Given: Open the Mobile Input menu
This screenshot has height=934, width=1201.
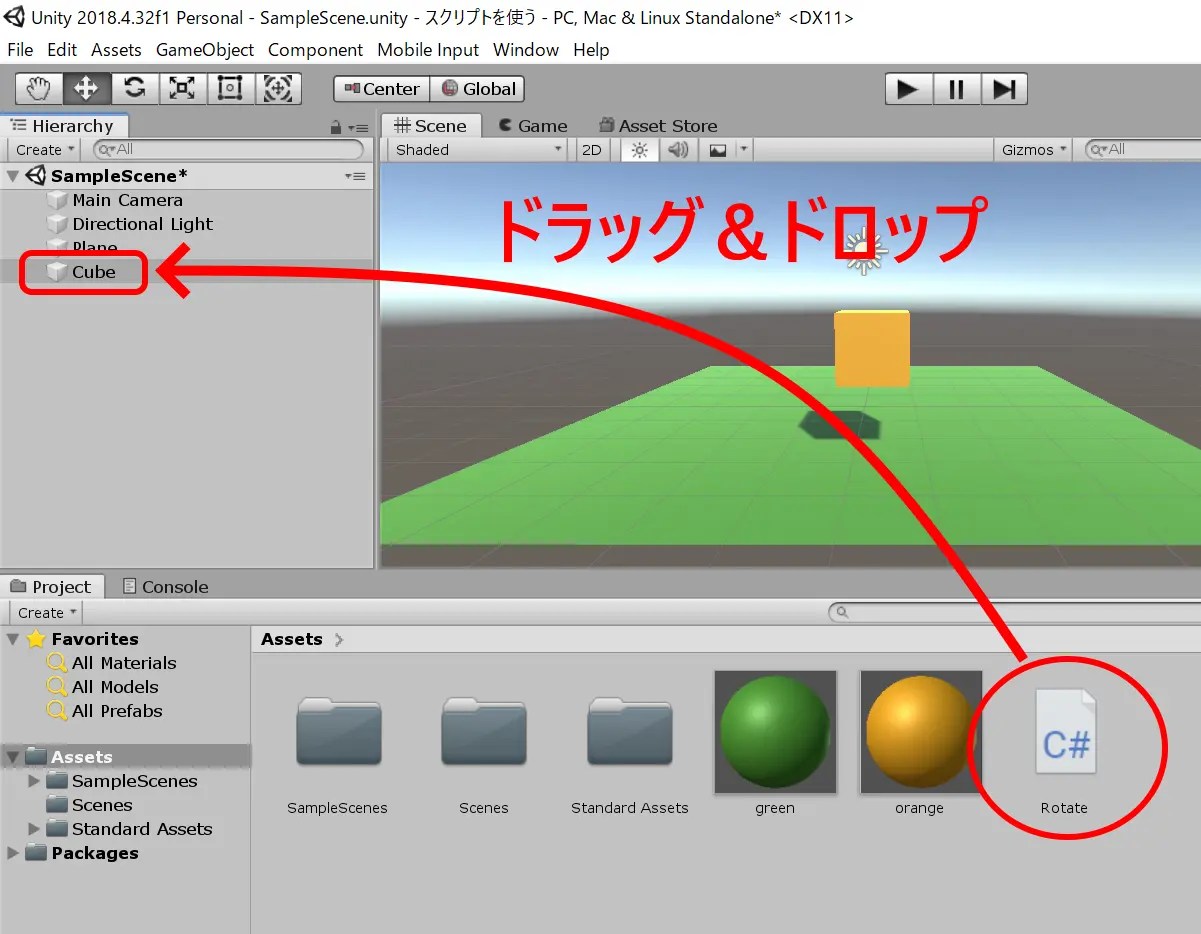Looking at the screenshot, I should click(x=428, y=50).
